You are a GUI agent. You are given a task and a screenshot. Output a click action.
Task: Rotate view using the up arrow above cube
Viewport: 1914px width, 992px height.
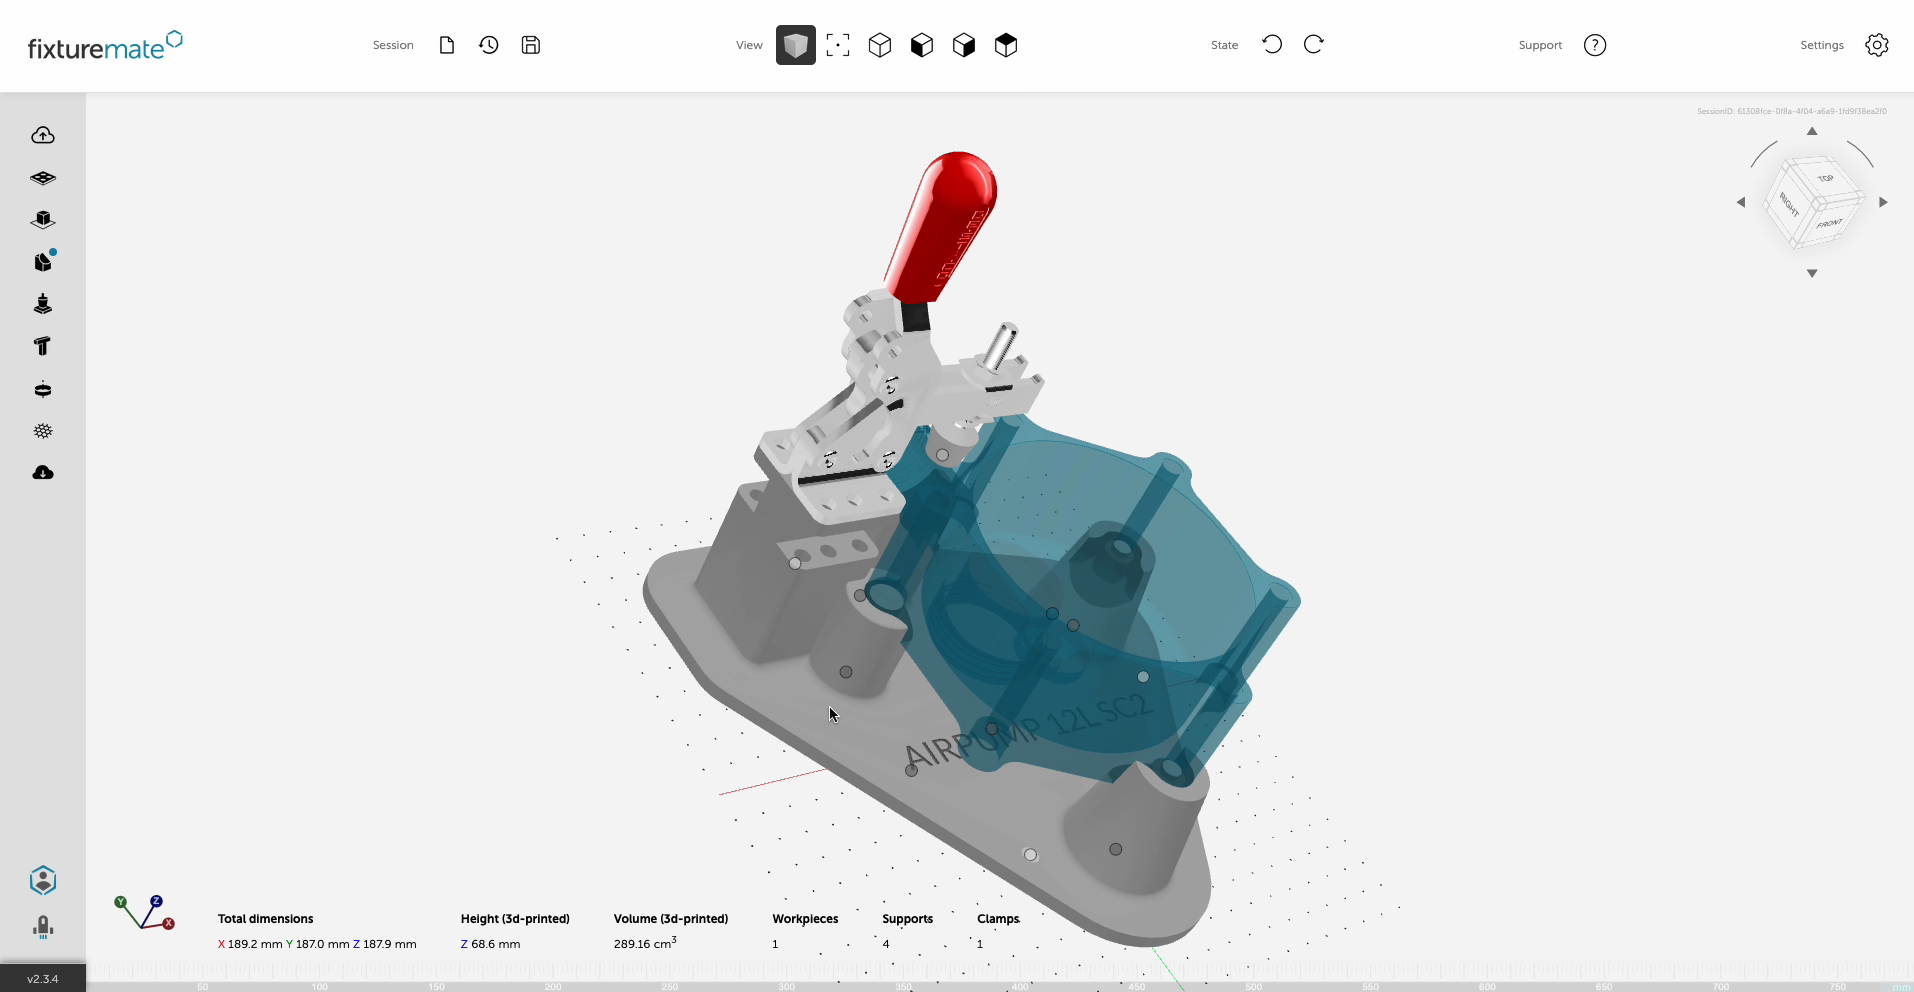coord(1812,131)
